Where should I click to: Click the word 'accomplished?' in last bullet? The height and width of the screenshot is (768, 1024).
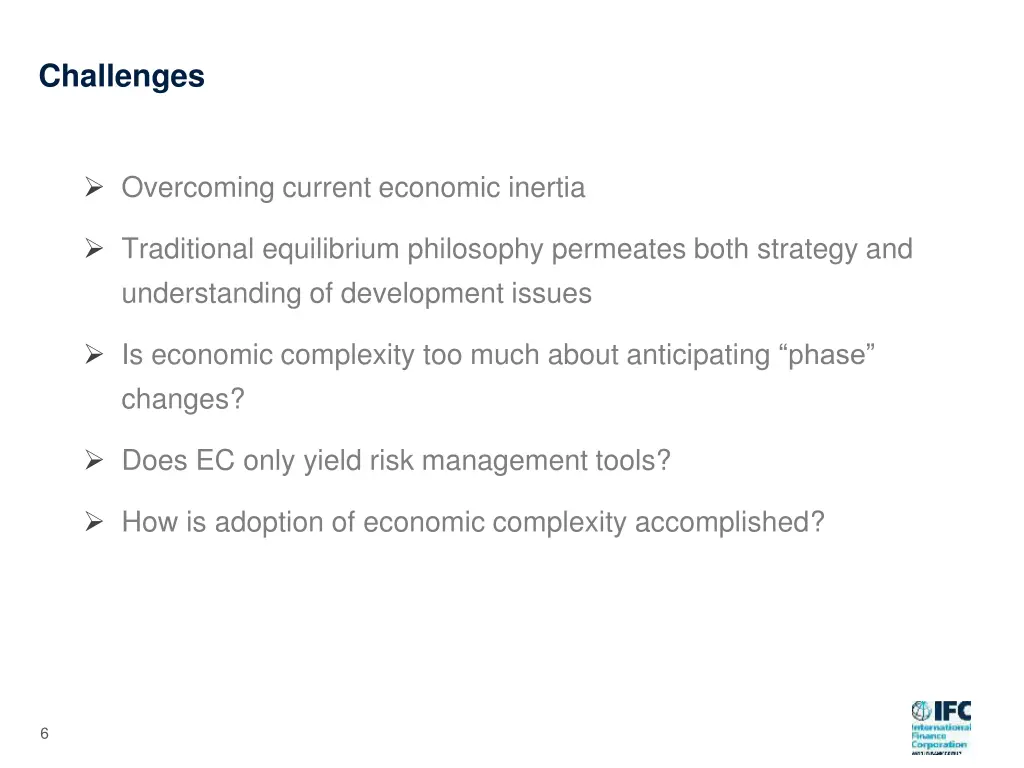(x=729, y=522)
